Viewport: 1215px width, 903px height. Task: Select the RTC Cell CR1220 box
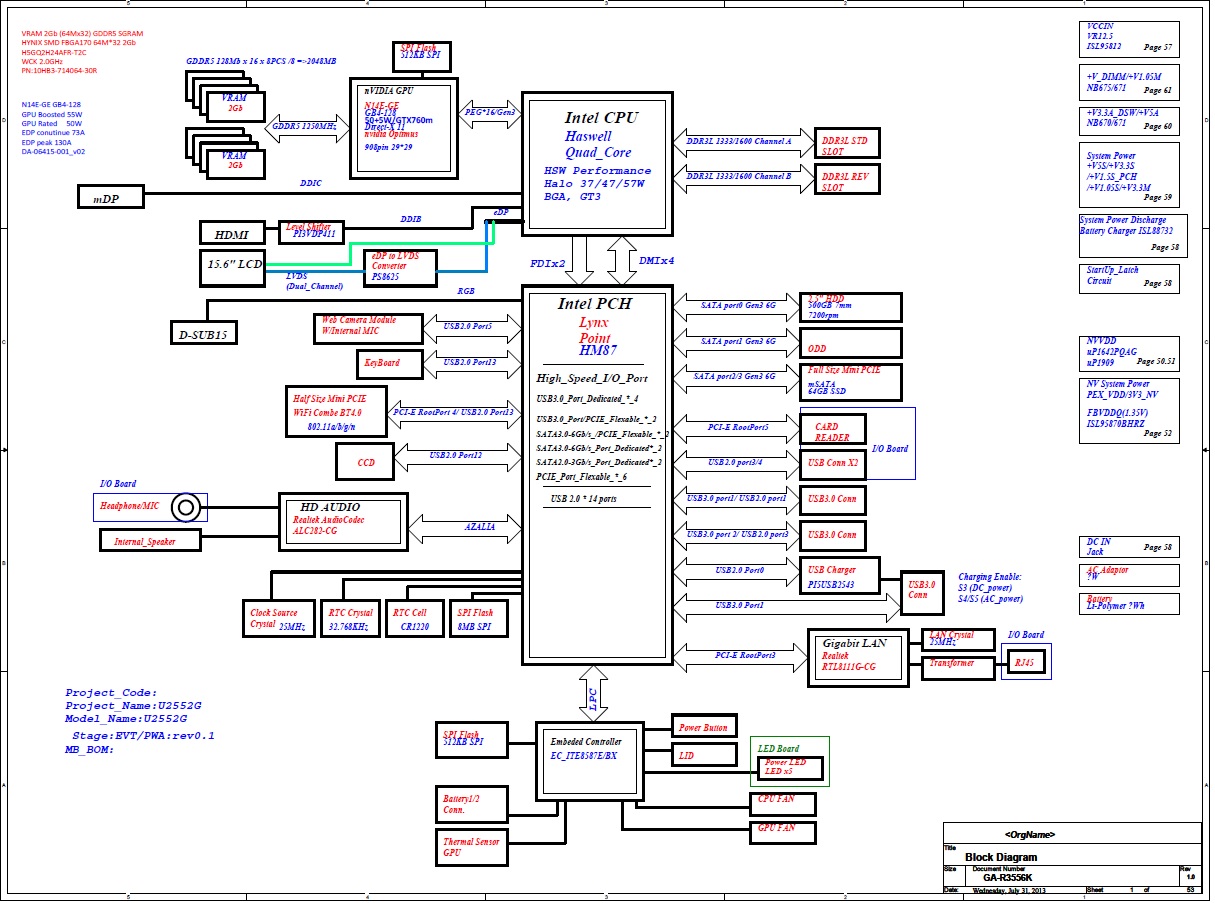coord(414,618)
